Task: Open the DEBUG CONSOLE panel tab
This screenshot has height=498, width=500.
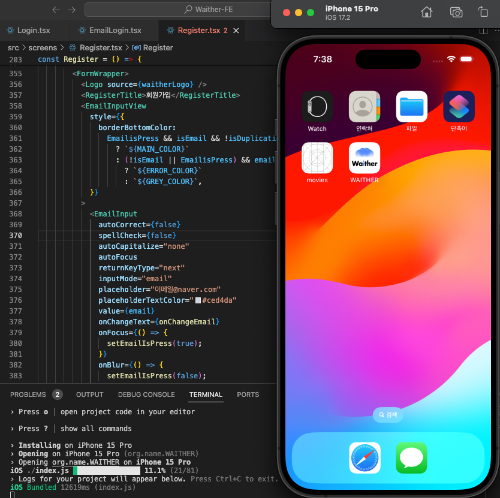Action: 146,395
